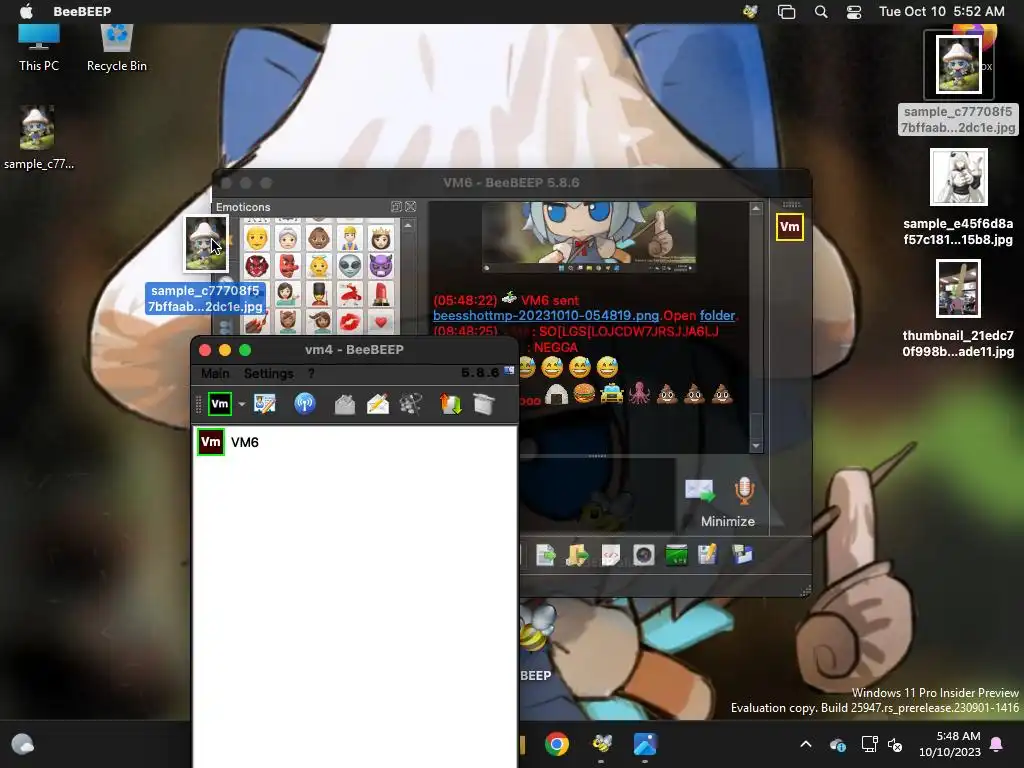Click the BeeBEEP bee icon in Windows taskbar
This screenshot has width=1024, height=768.
pos(601,744)
